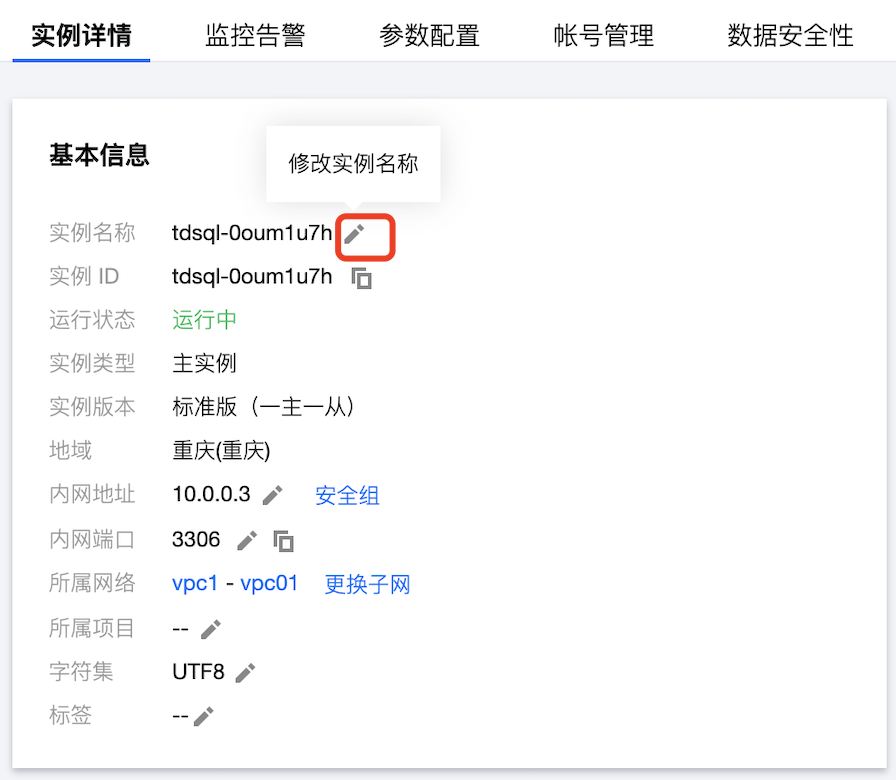
Task: Open the vpc01 subnet link
Action: tap(269, 583)
